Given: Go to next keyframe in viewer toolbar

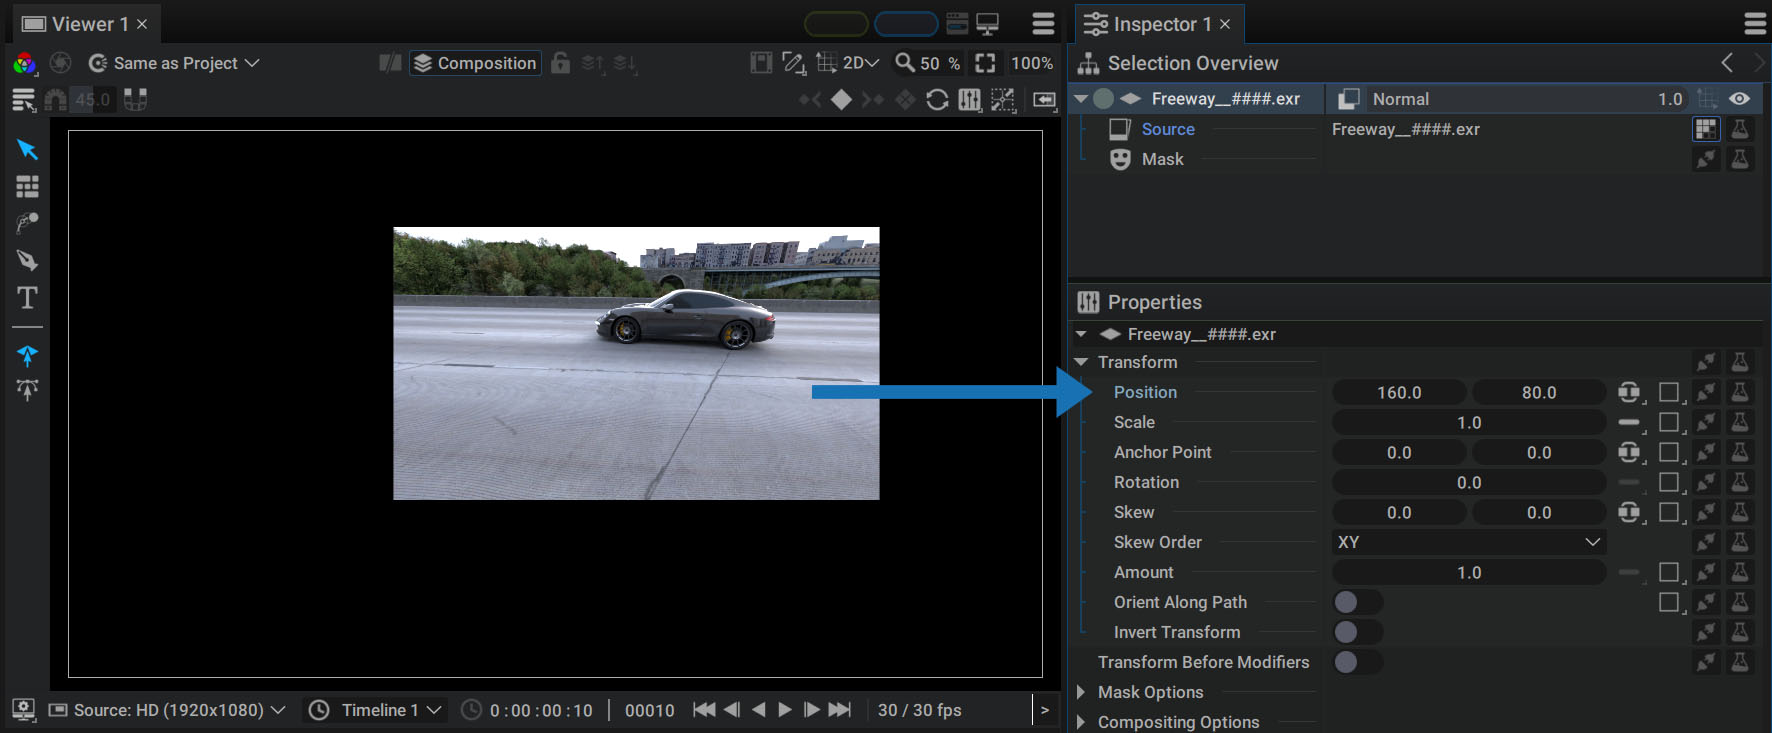Looking at the screenshot, I should pos(873,100).
